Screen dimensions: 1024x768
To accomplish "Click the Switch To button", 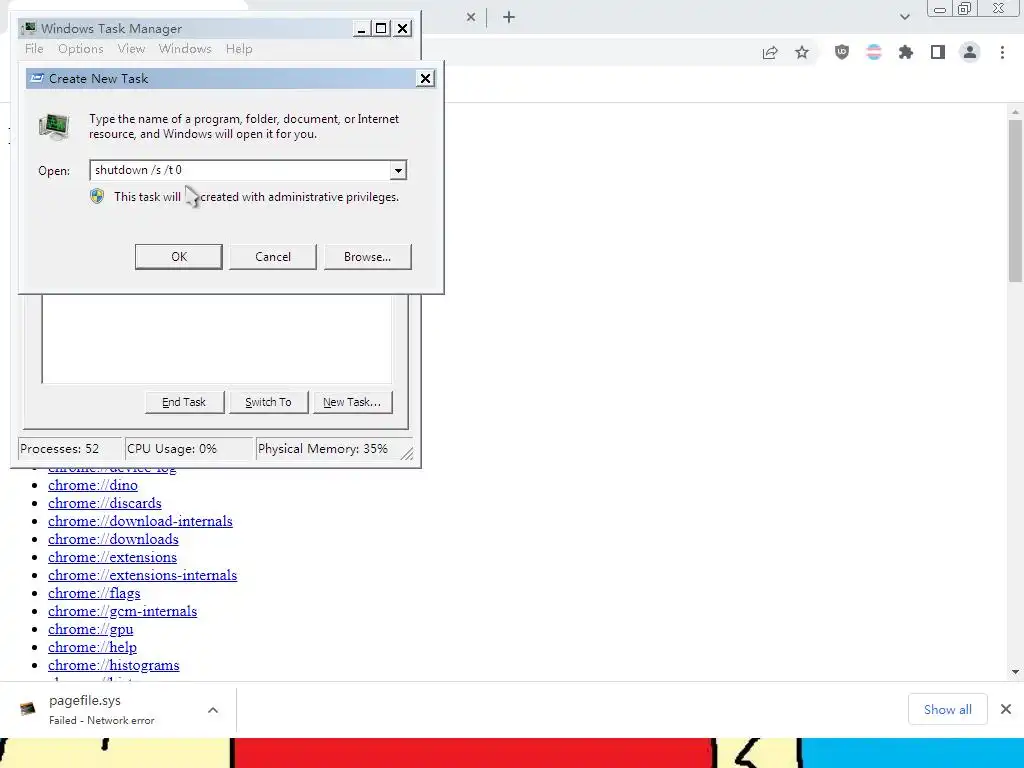I will [x=268, y=402].
